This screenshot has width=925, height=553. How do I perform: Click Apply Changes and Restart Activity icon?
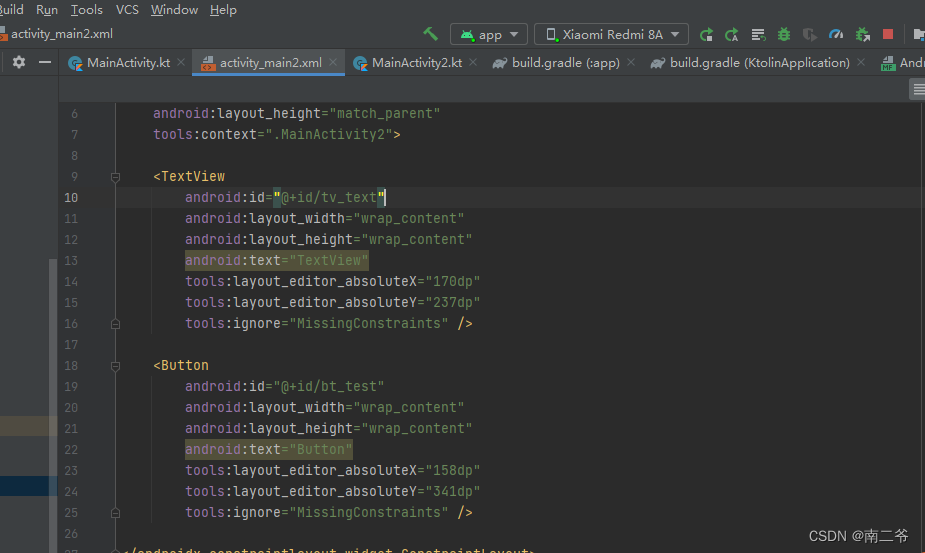pyautogui.click(x=732, y=35)
